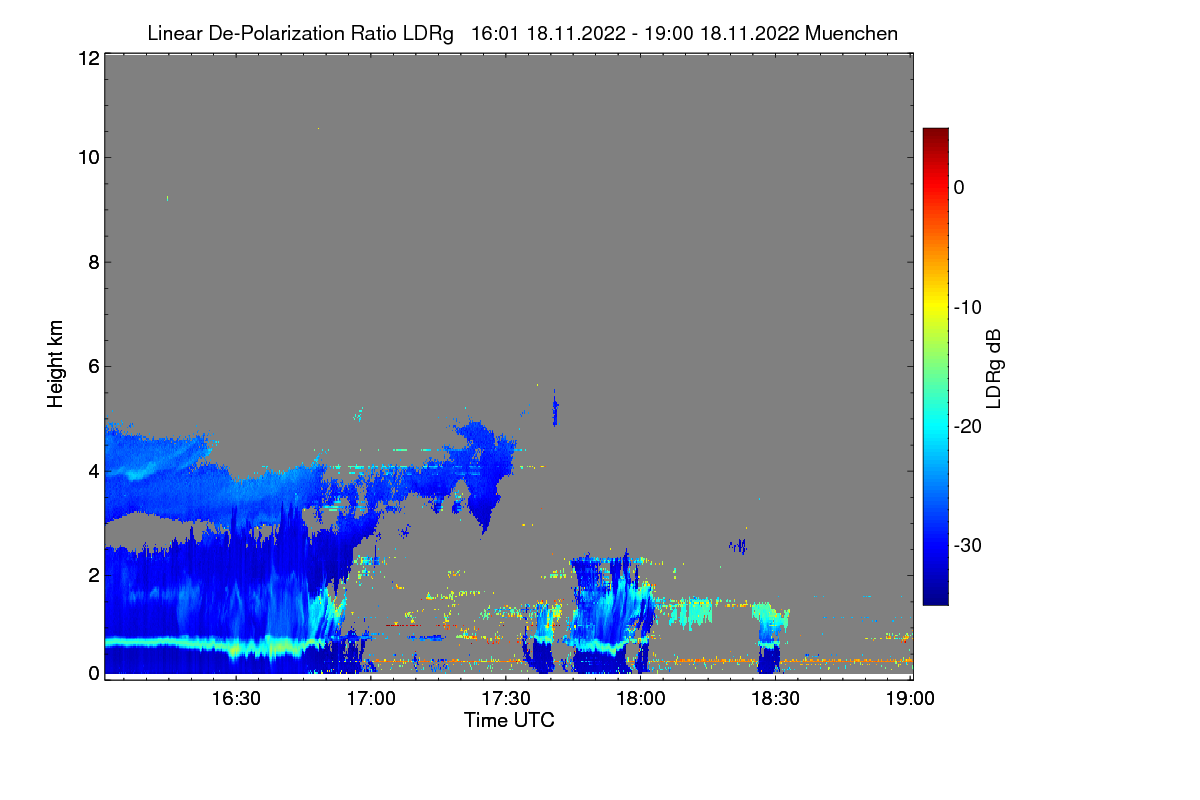Click the '6' height axis label
The width and height of the screenshot is (1200, 800).
point(93,366)
